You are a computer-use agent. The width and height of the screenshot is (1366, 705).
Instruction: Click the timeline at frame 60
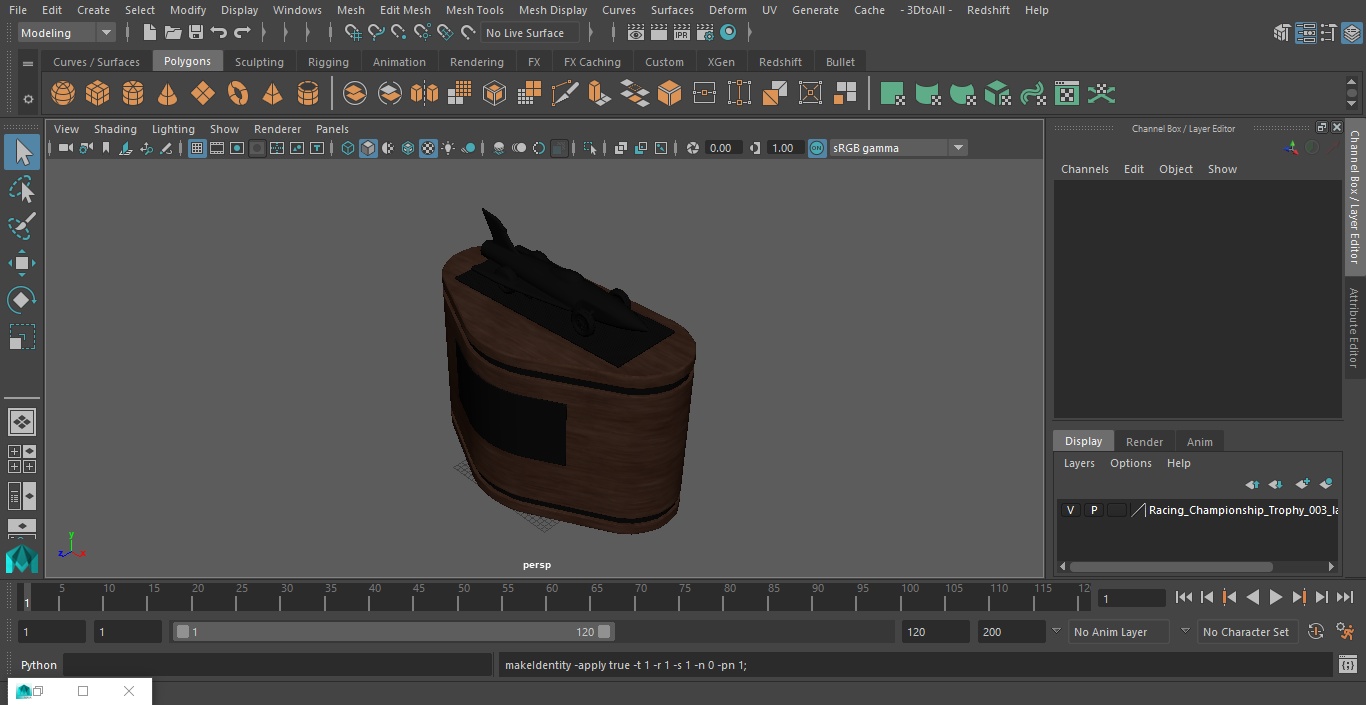click(552, 597)
